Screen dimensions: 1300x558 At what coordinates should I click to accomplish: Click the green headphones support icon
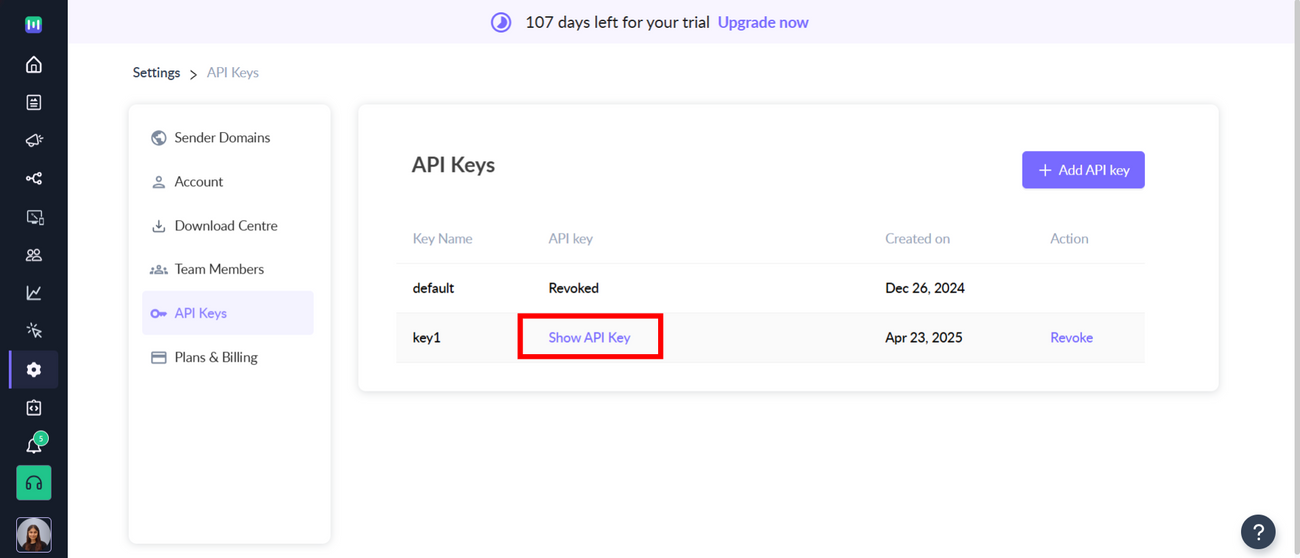pos(33,483)
